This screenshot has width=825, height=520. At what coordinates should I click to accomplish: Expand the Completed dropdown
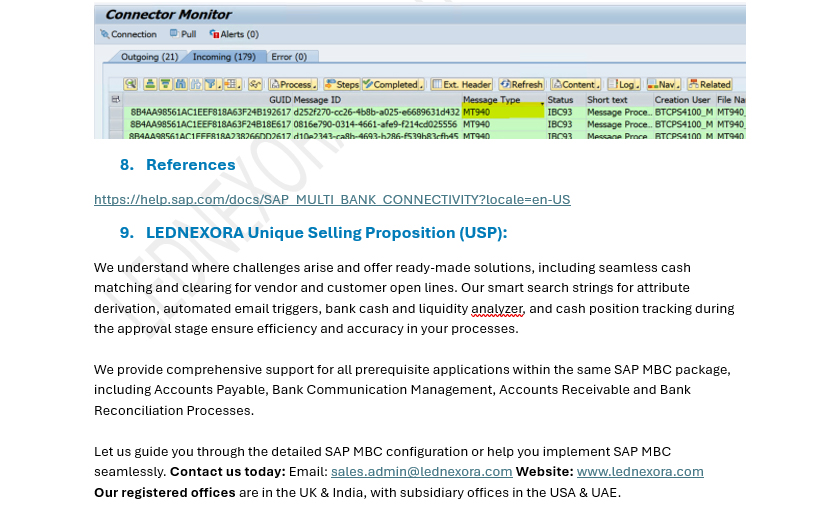394,85
